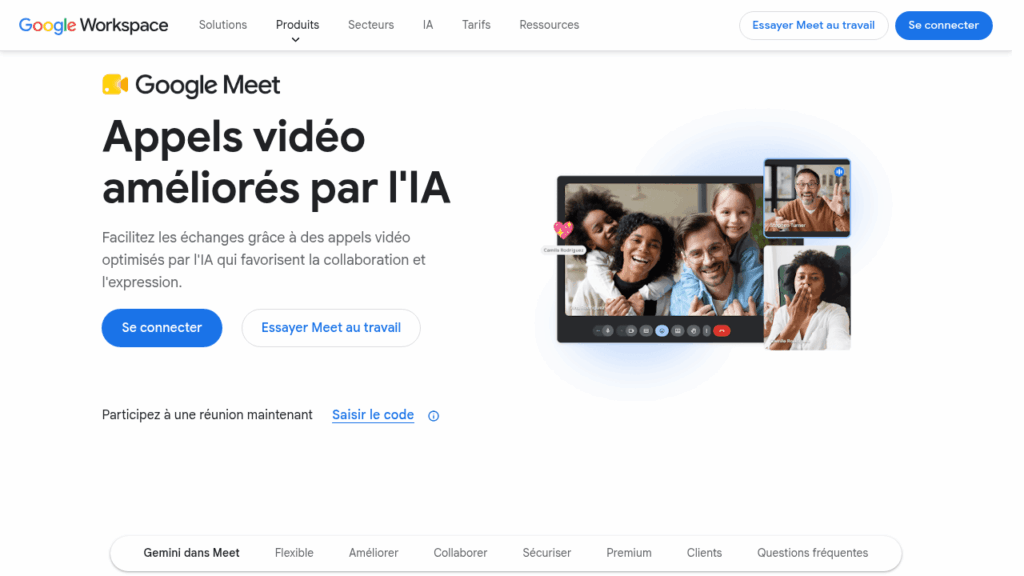Click Essayer Meet au travail in the header
The height and width of the screenshot is (576, 1024).
pos(813,25)
